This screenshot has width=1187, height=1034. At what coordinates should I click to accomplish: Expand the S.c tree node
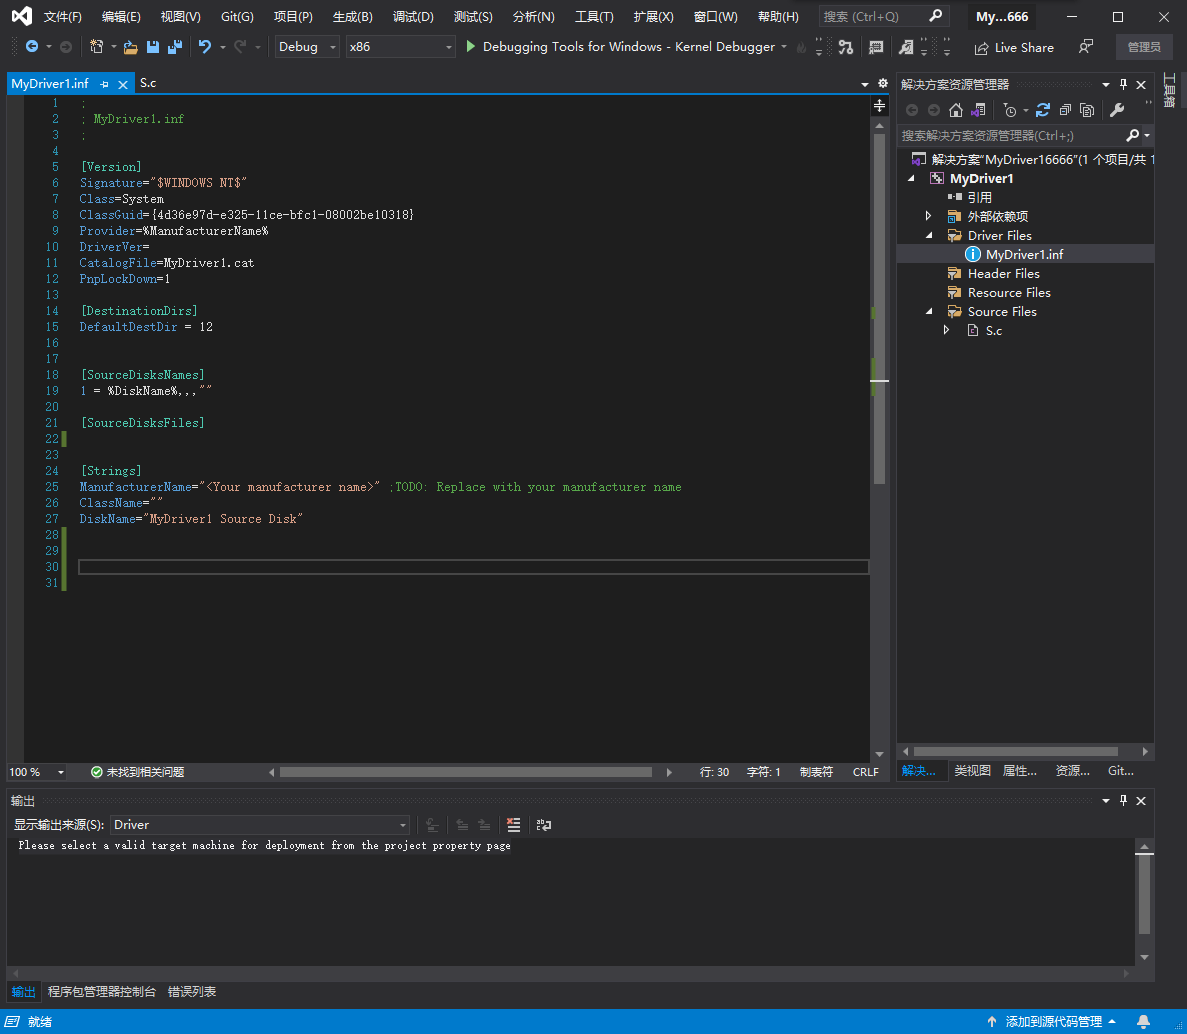(946, 330)
